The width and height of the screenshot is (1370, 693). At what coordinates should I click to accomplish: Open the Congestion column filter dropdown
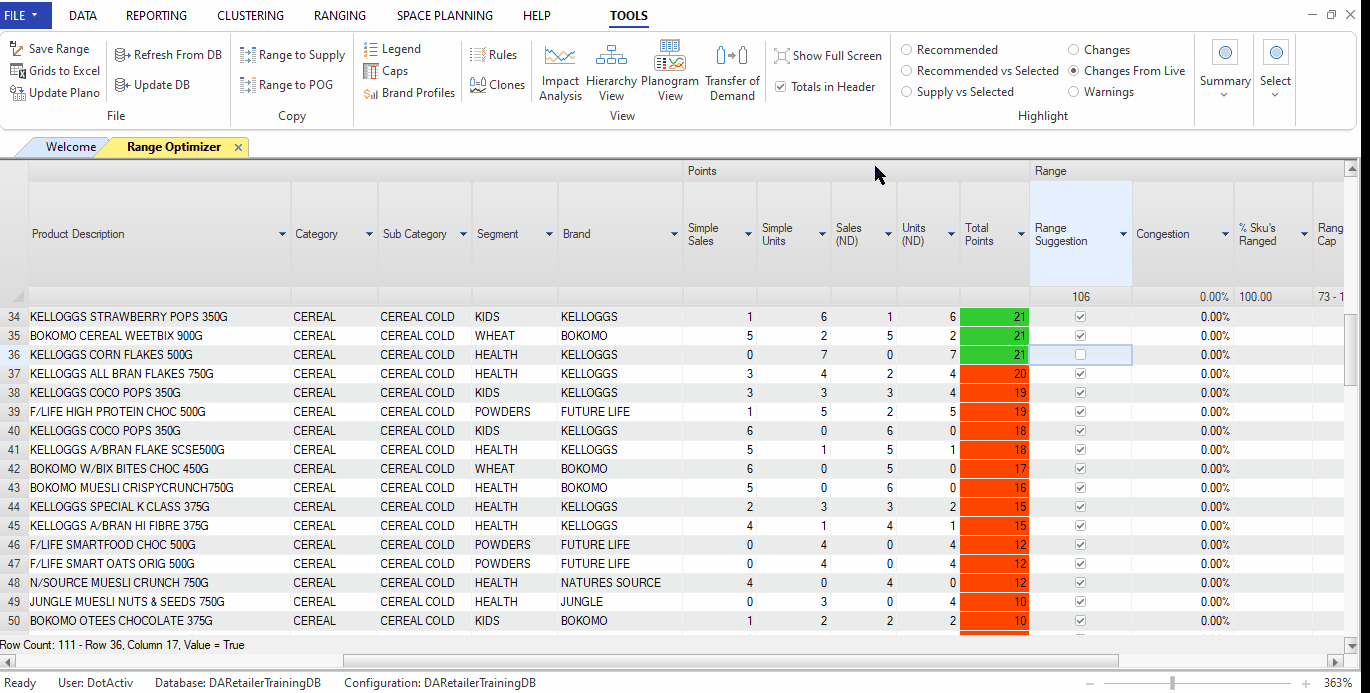tap(1225, 234)
